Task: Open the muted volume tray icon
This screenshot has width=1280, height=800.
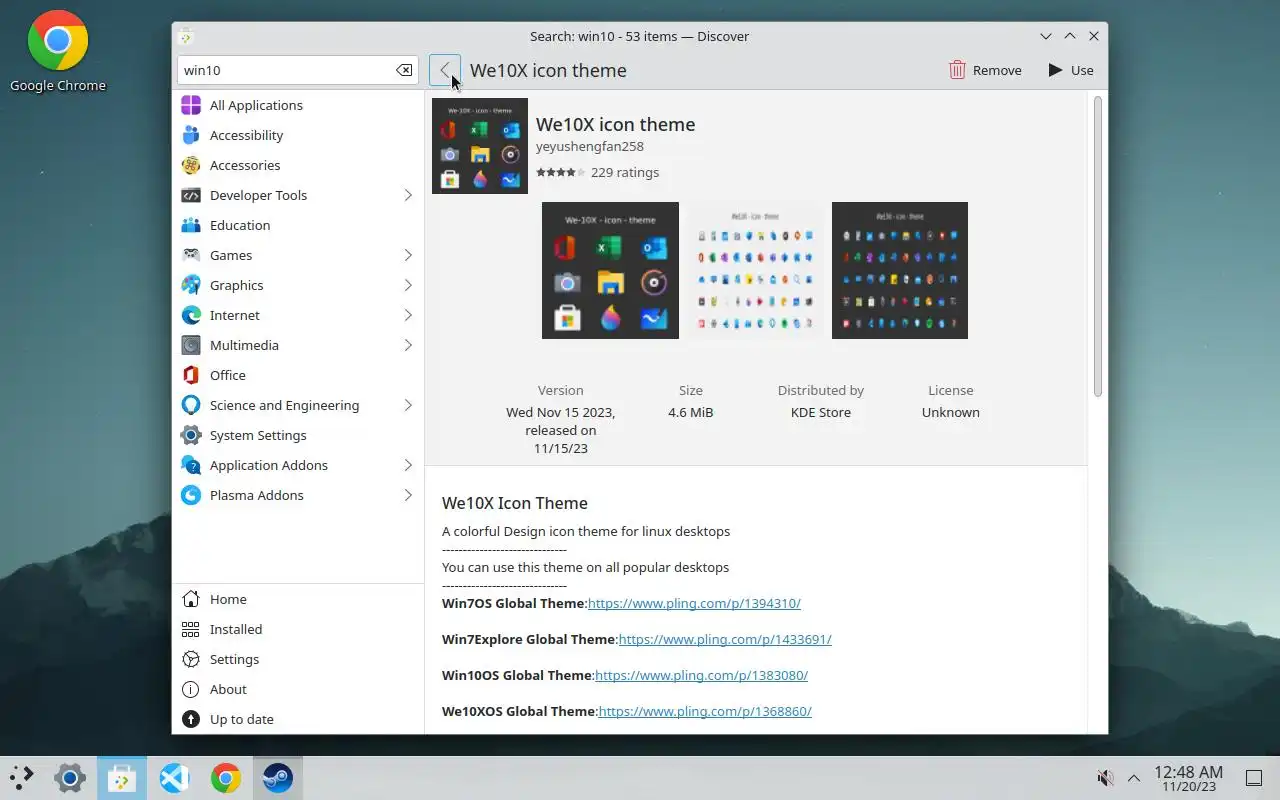Action: click(1105, 778)
